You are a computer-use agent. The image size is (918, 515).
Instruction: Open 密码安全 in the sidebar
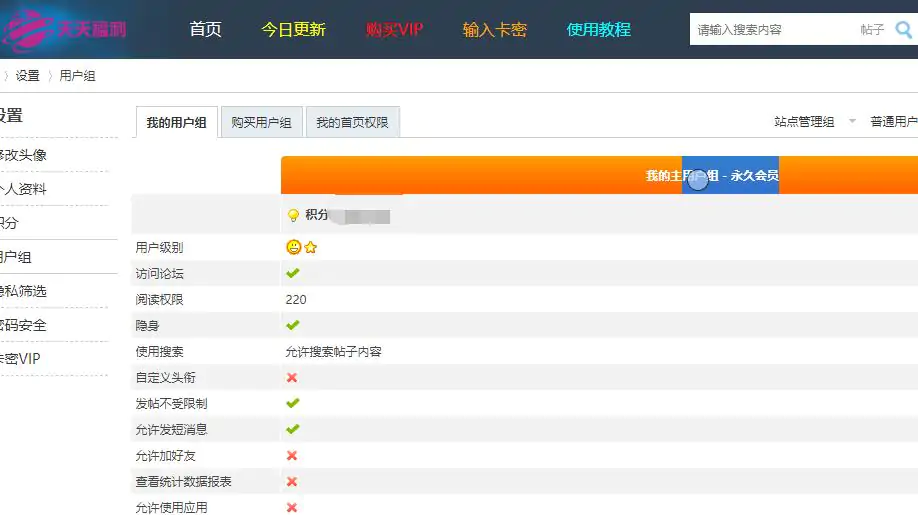coord(23,325)
